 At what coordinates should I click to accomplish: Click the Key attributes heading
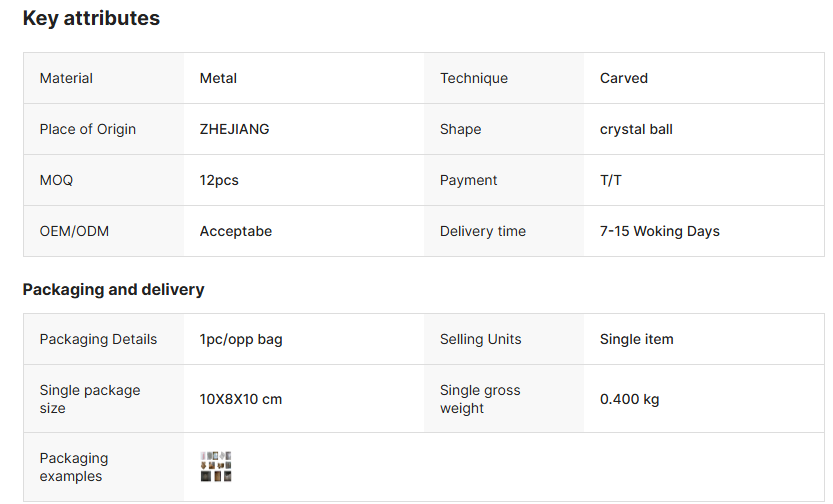[91, 18]
